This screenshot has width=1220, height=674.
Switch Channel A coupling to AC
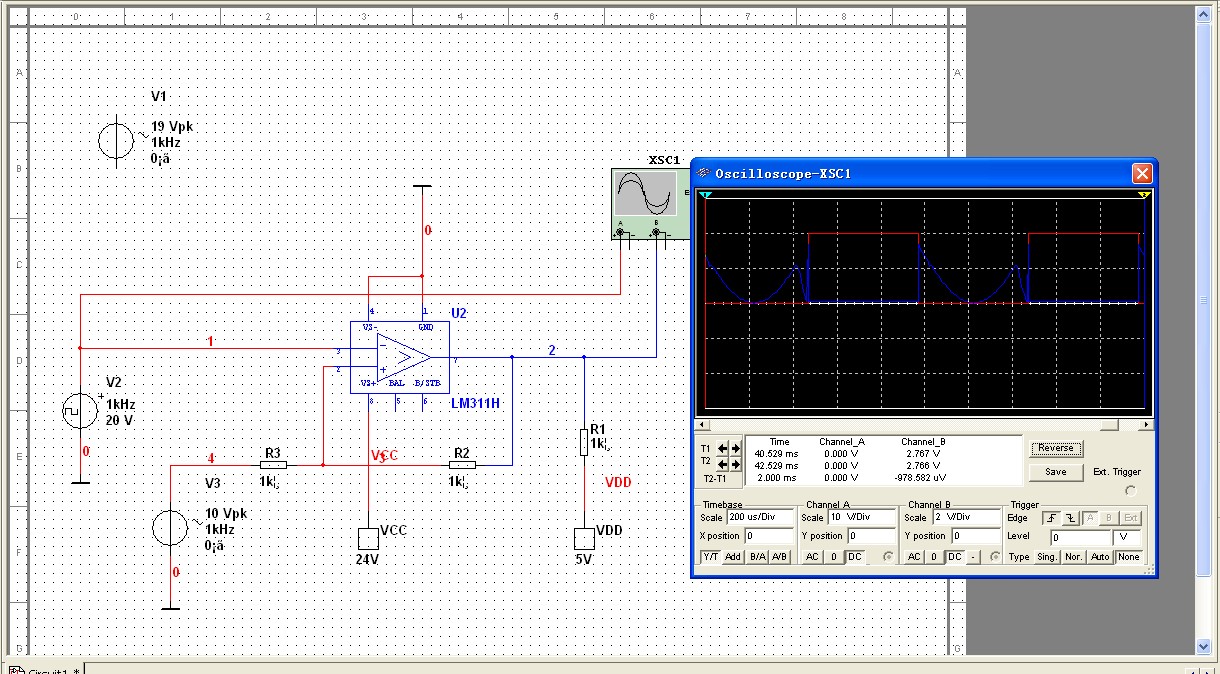(813, 557)
